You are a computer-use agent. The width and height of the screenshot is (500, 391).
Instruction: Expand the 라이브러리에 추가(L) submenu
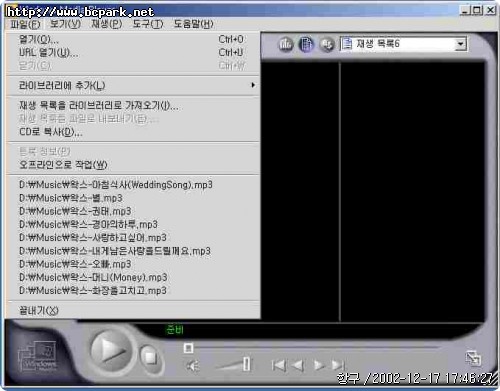[x=133, y=86]
